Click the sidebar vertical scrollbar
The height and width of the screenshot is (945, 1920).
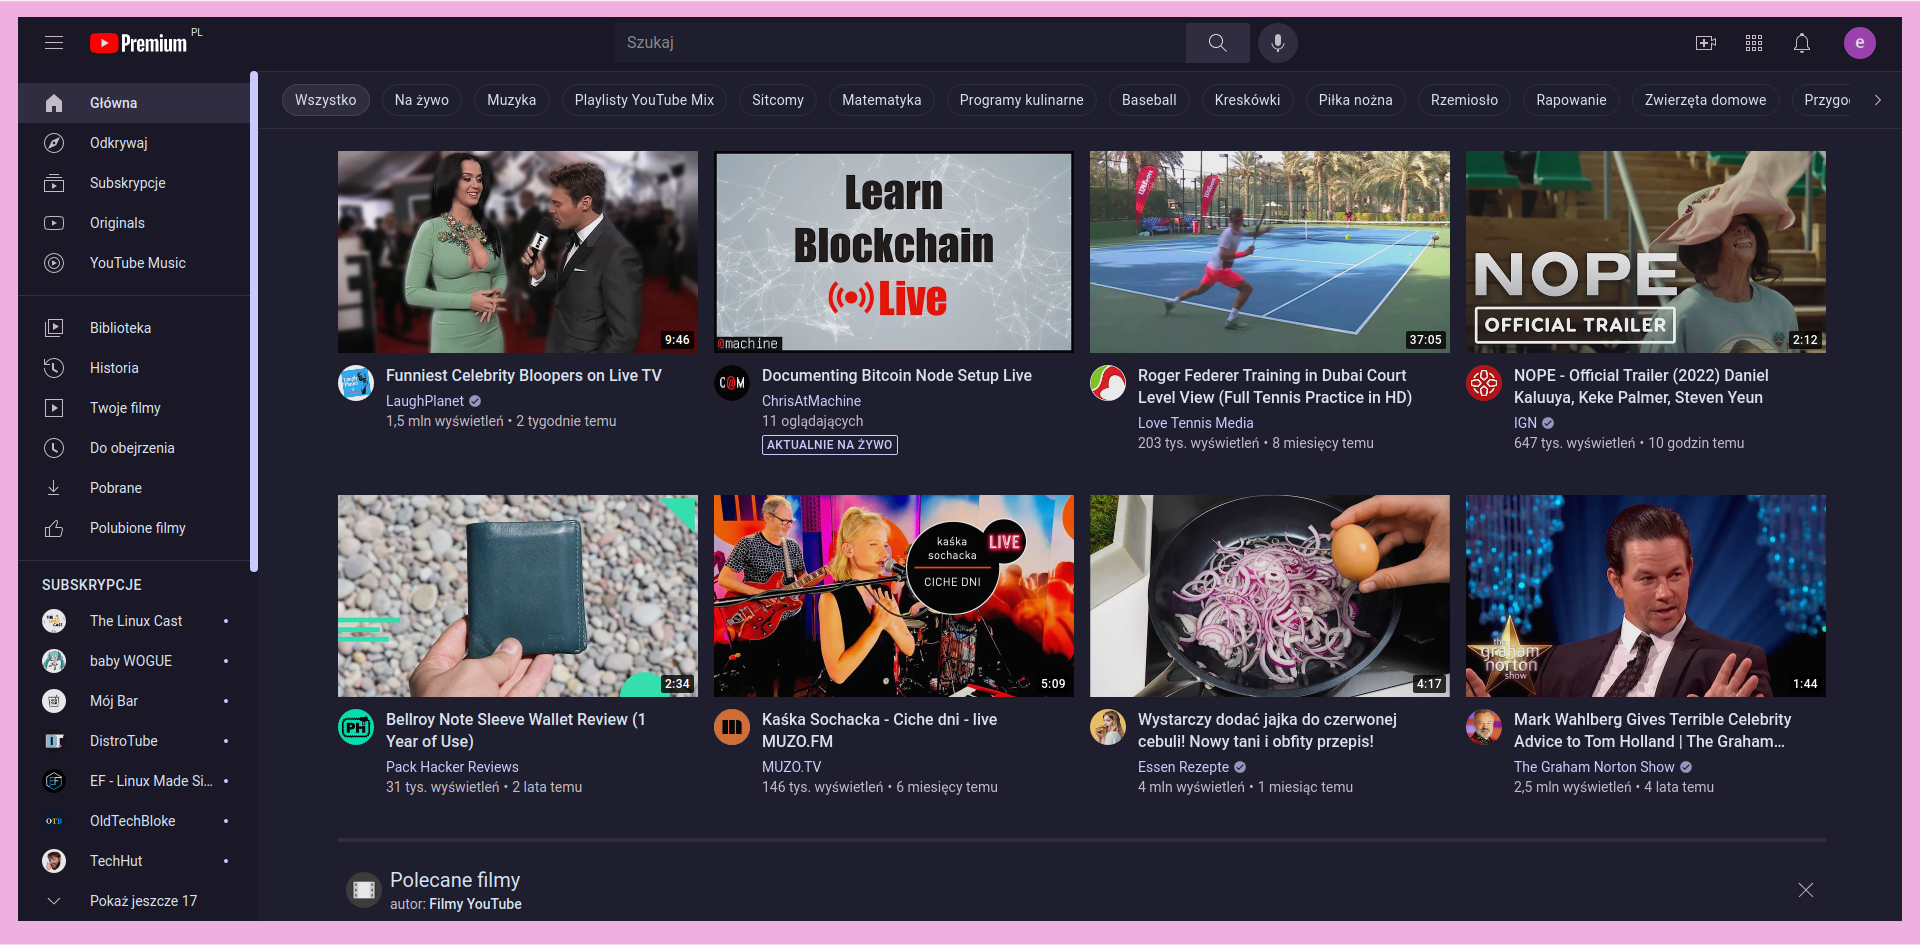click(254, 320)
